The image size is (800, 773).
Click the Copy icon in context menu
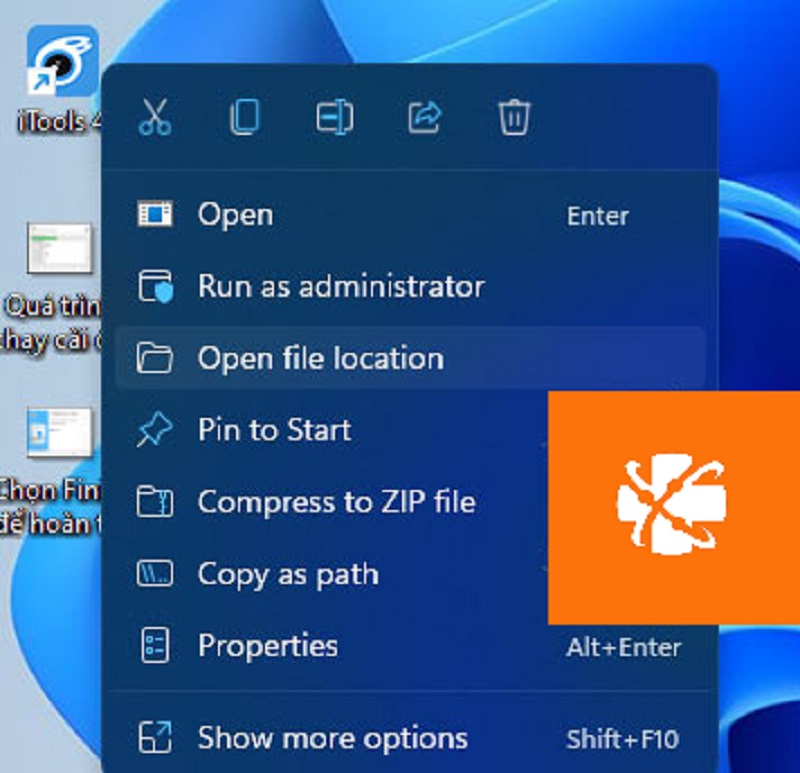[245, 117]
